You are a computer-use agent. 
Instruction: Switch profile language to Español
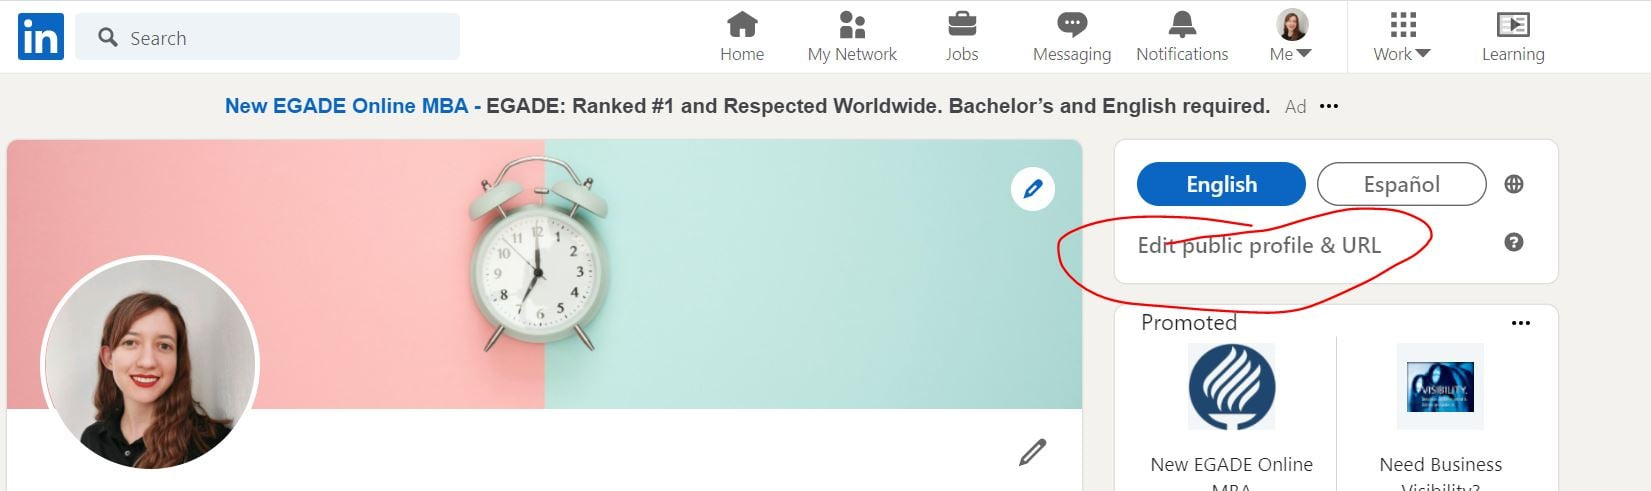[x=1402, y=184]
